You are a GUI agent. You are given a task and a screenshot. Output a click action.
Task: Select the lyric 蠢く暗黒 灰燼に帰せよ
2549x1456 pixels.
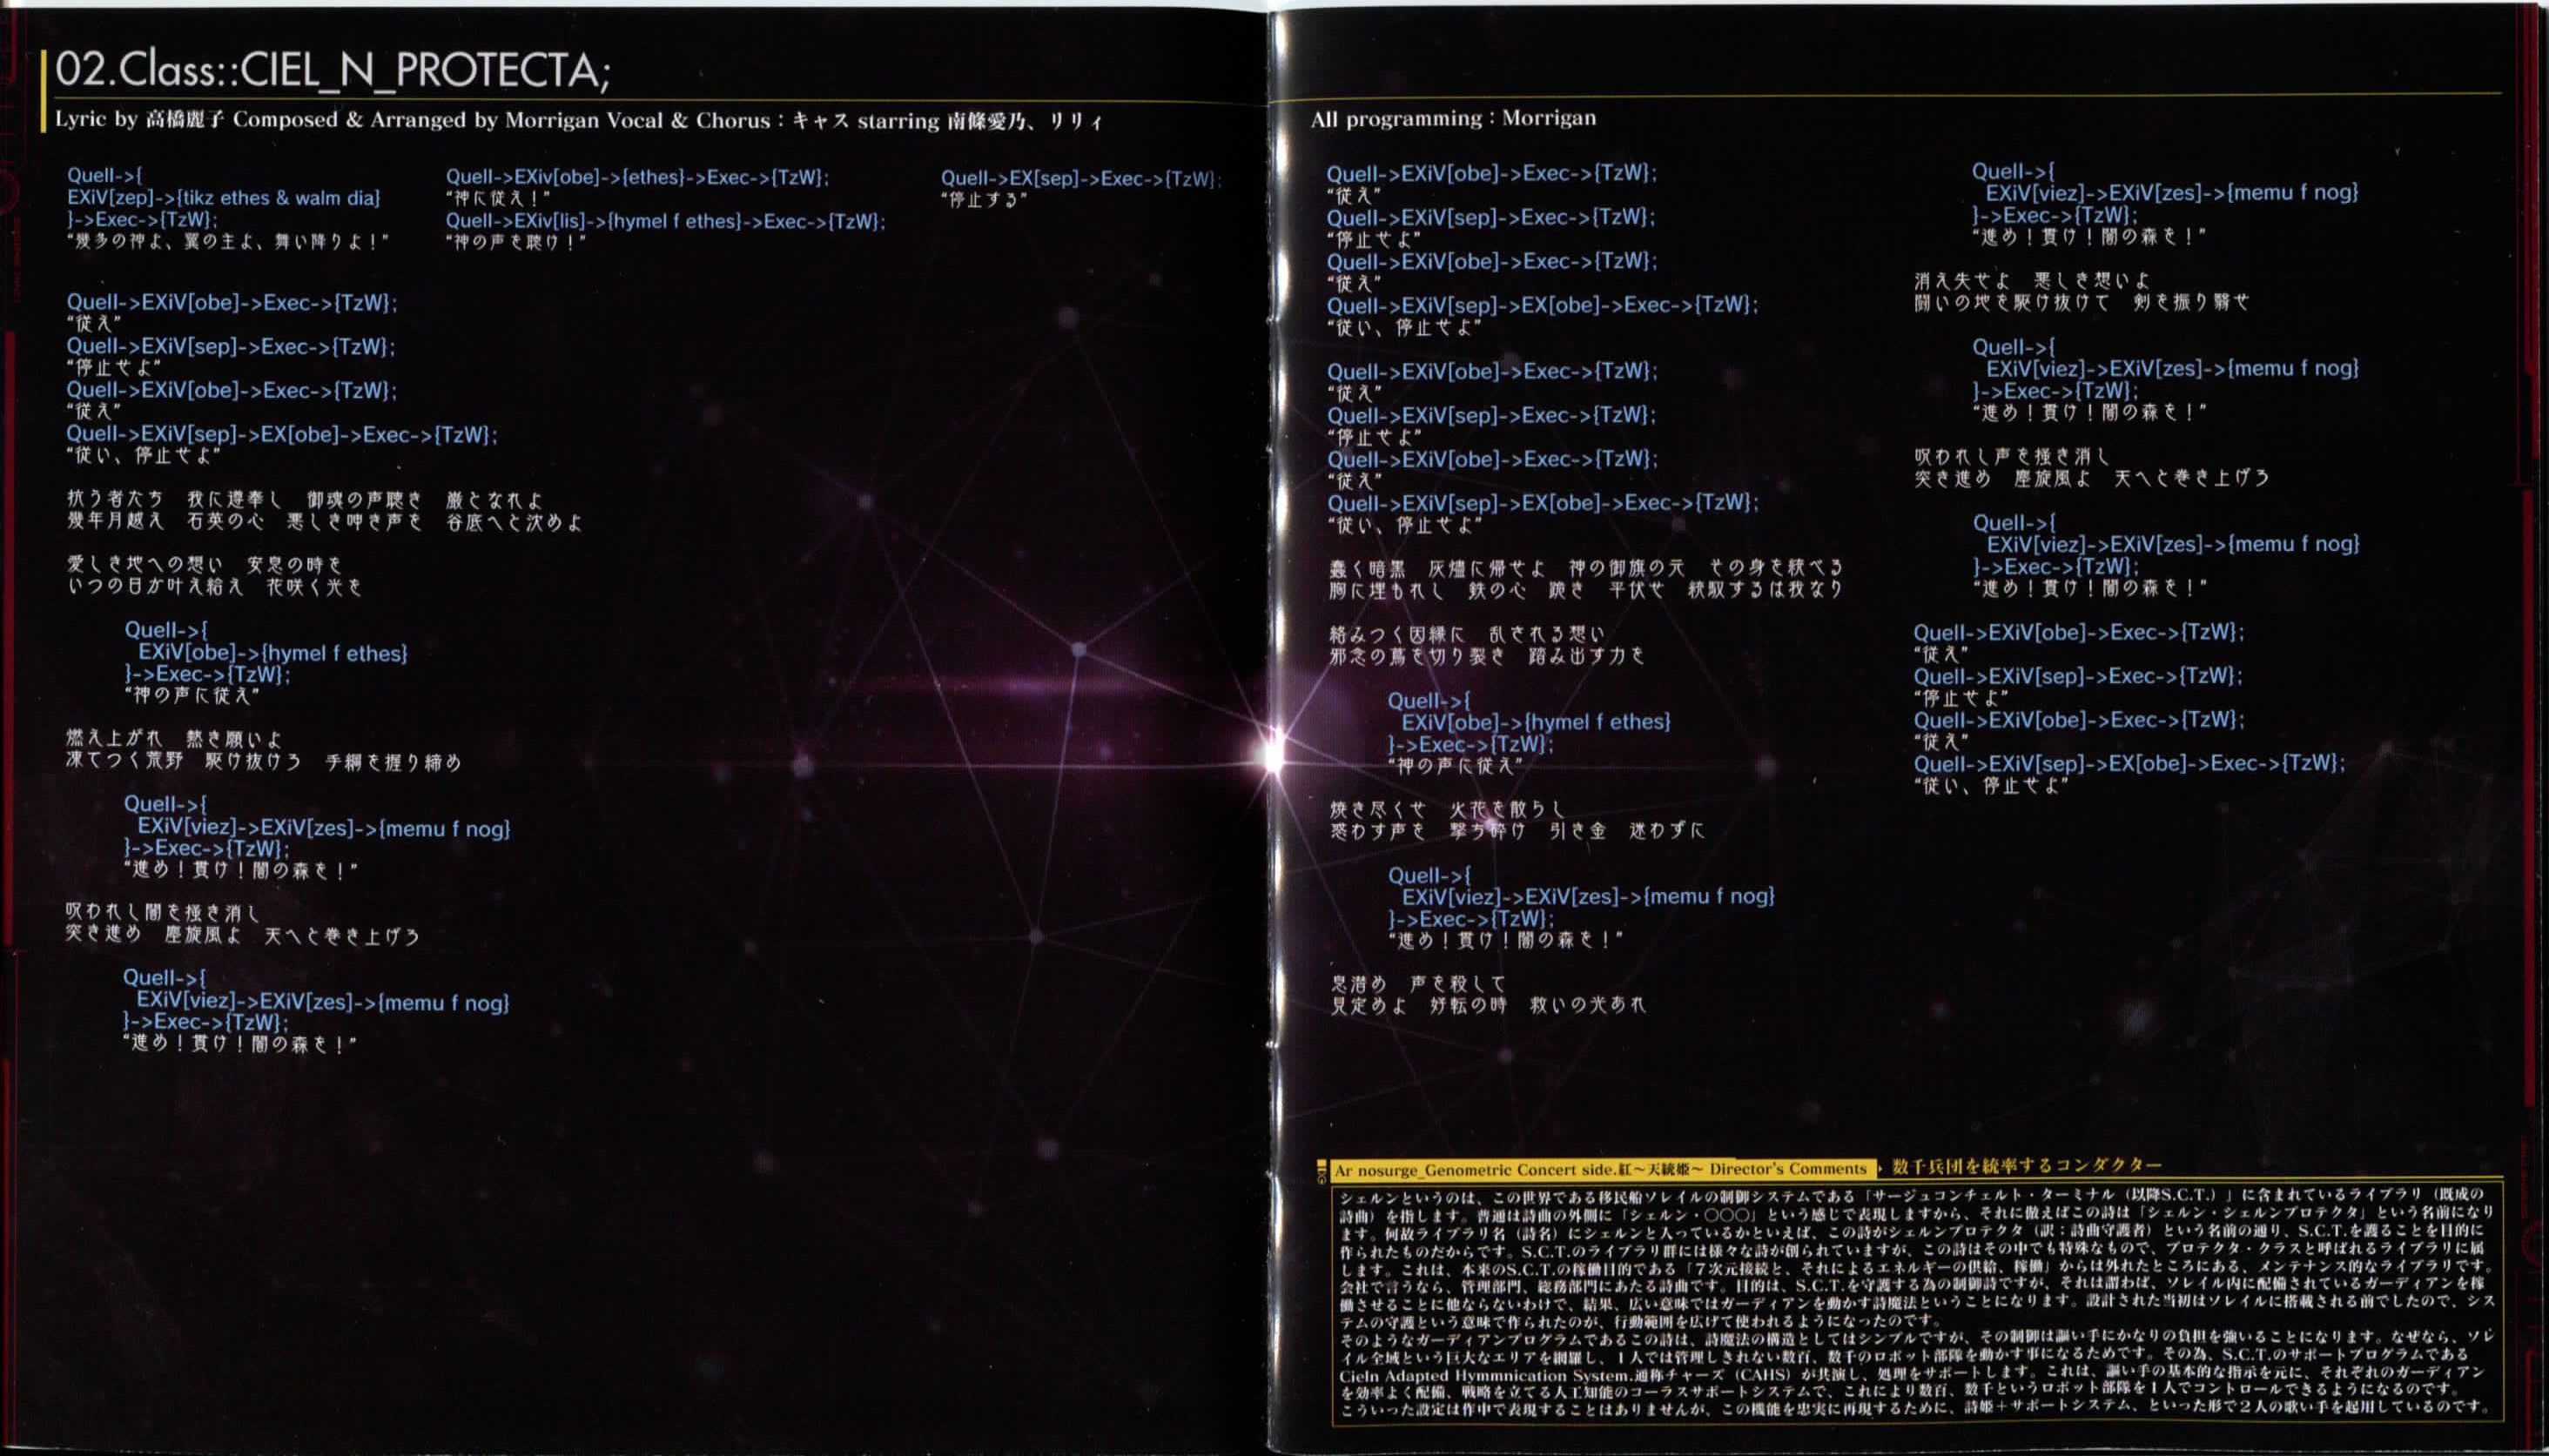1585,568
